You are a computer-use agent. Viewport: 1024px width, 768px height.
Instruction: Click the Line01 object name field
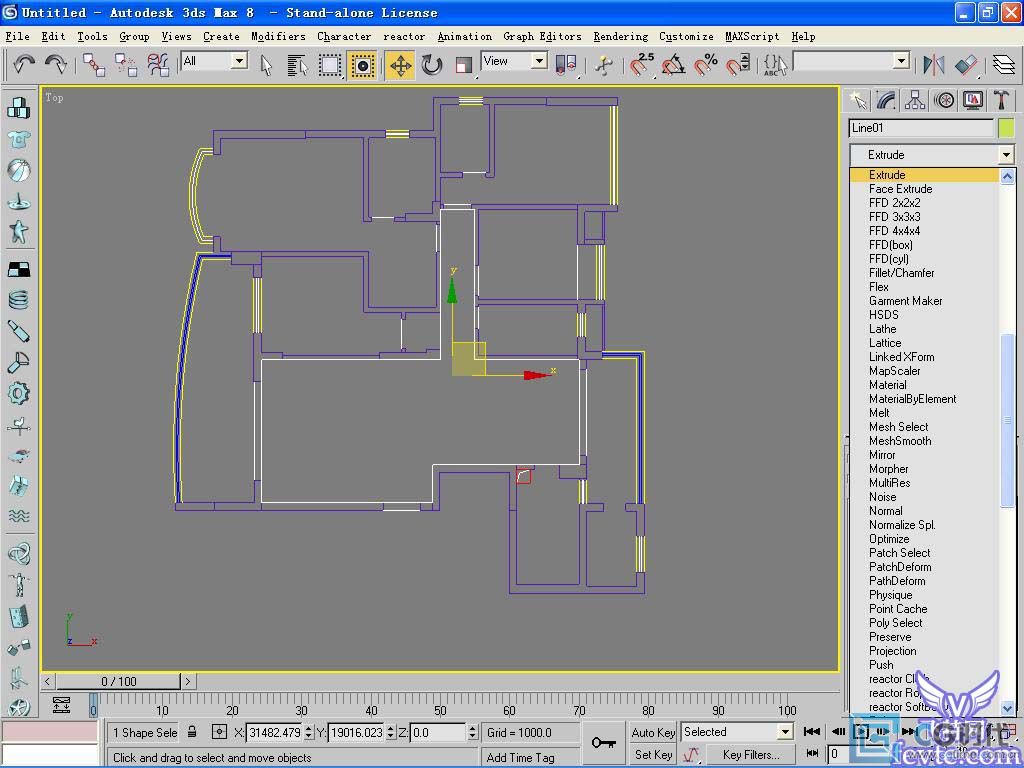[x=921, y=128]
